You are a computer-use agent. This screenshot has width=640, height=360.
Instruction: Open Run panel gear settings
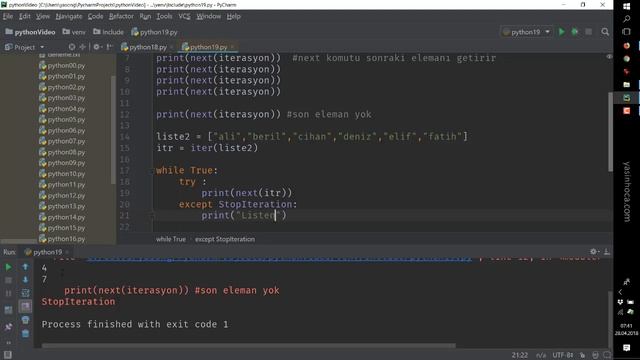pos(594,252)
